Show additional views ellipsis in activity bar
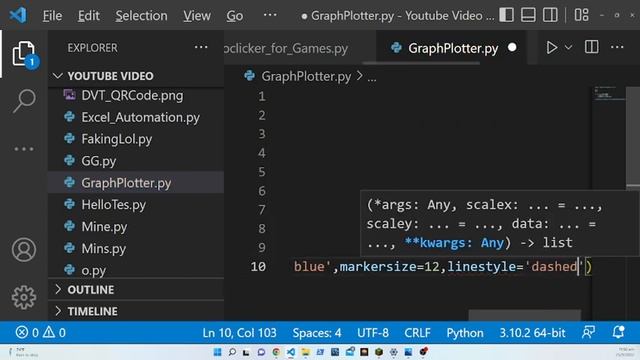Screen dimensions: 640x360 pos(24,149)
